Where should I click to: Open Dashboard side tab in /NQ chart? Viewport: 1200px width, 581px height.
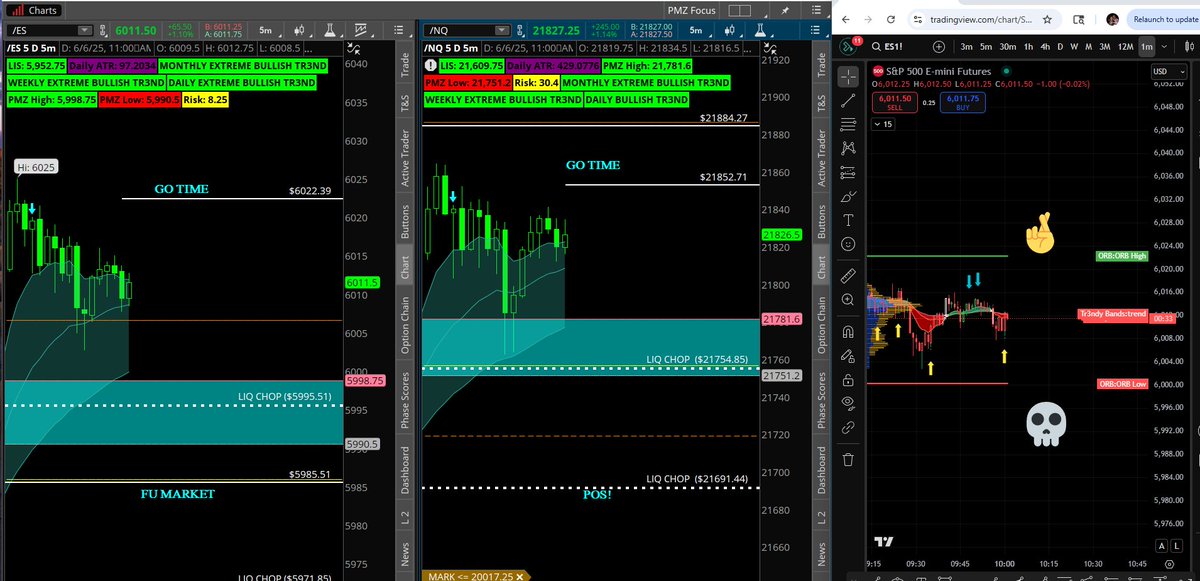click(823, 470)
